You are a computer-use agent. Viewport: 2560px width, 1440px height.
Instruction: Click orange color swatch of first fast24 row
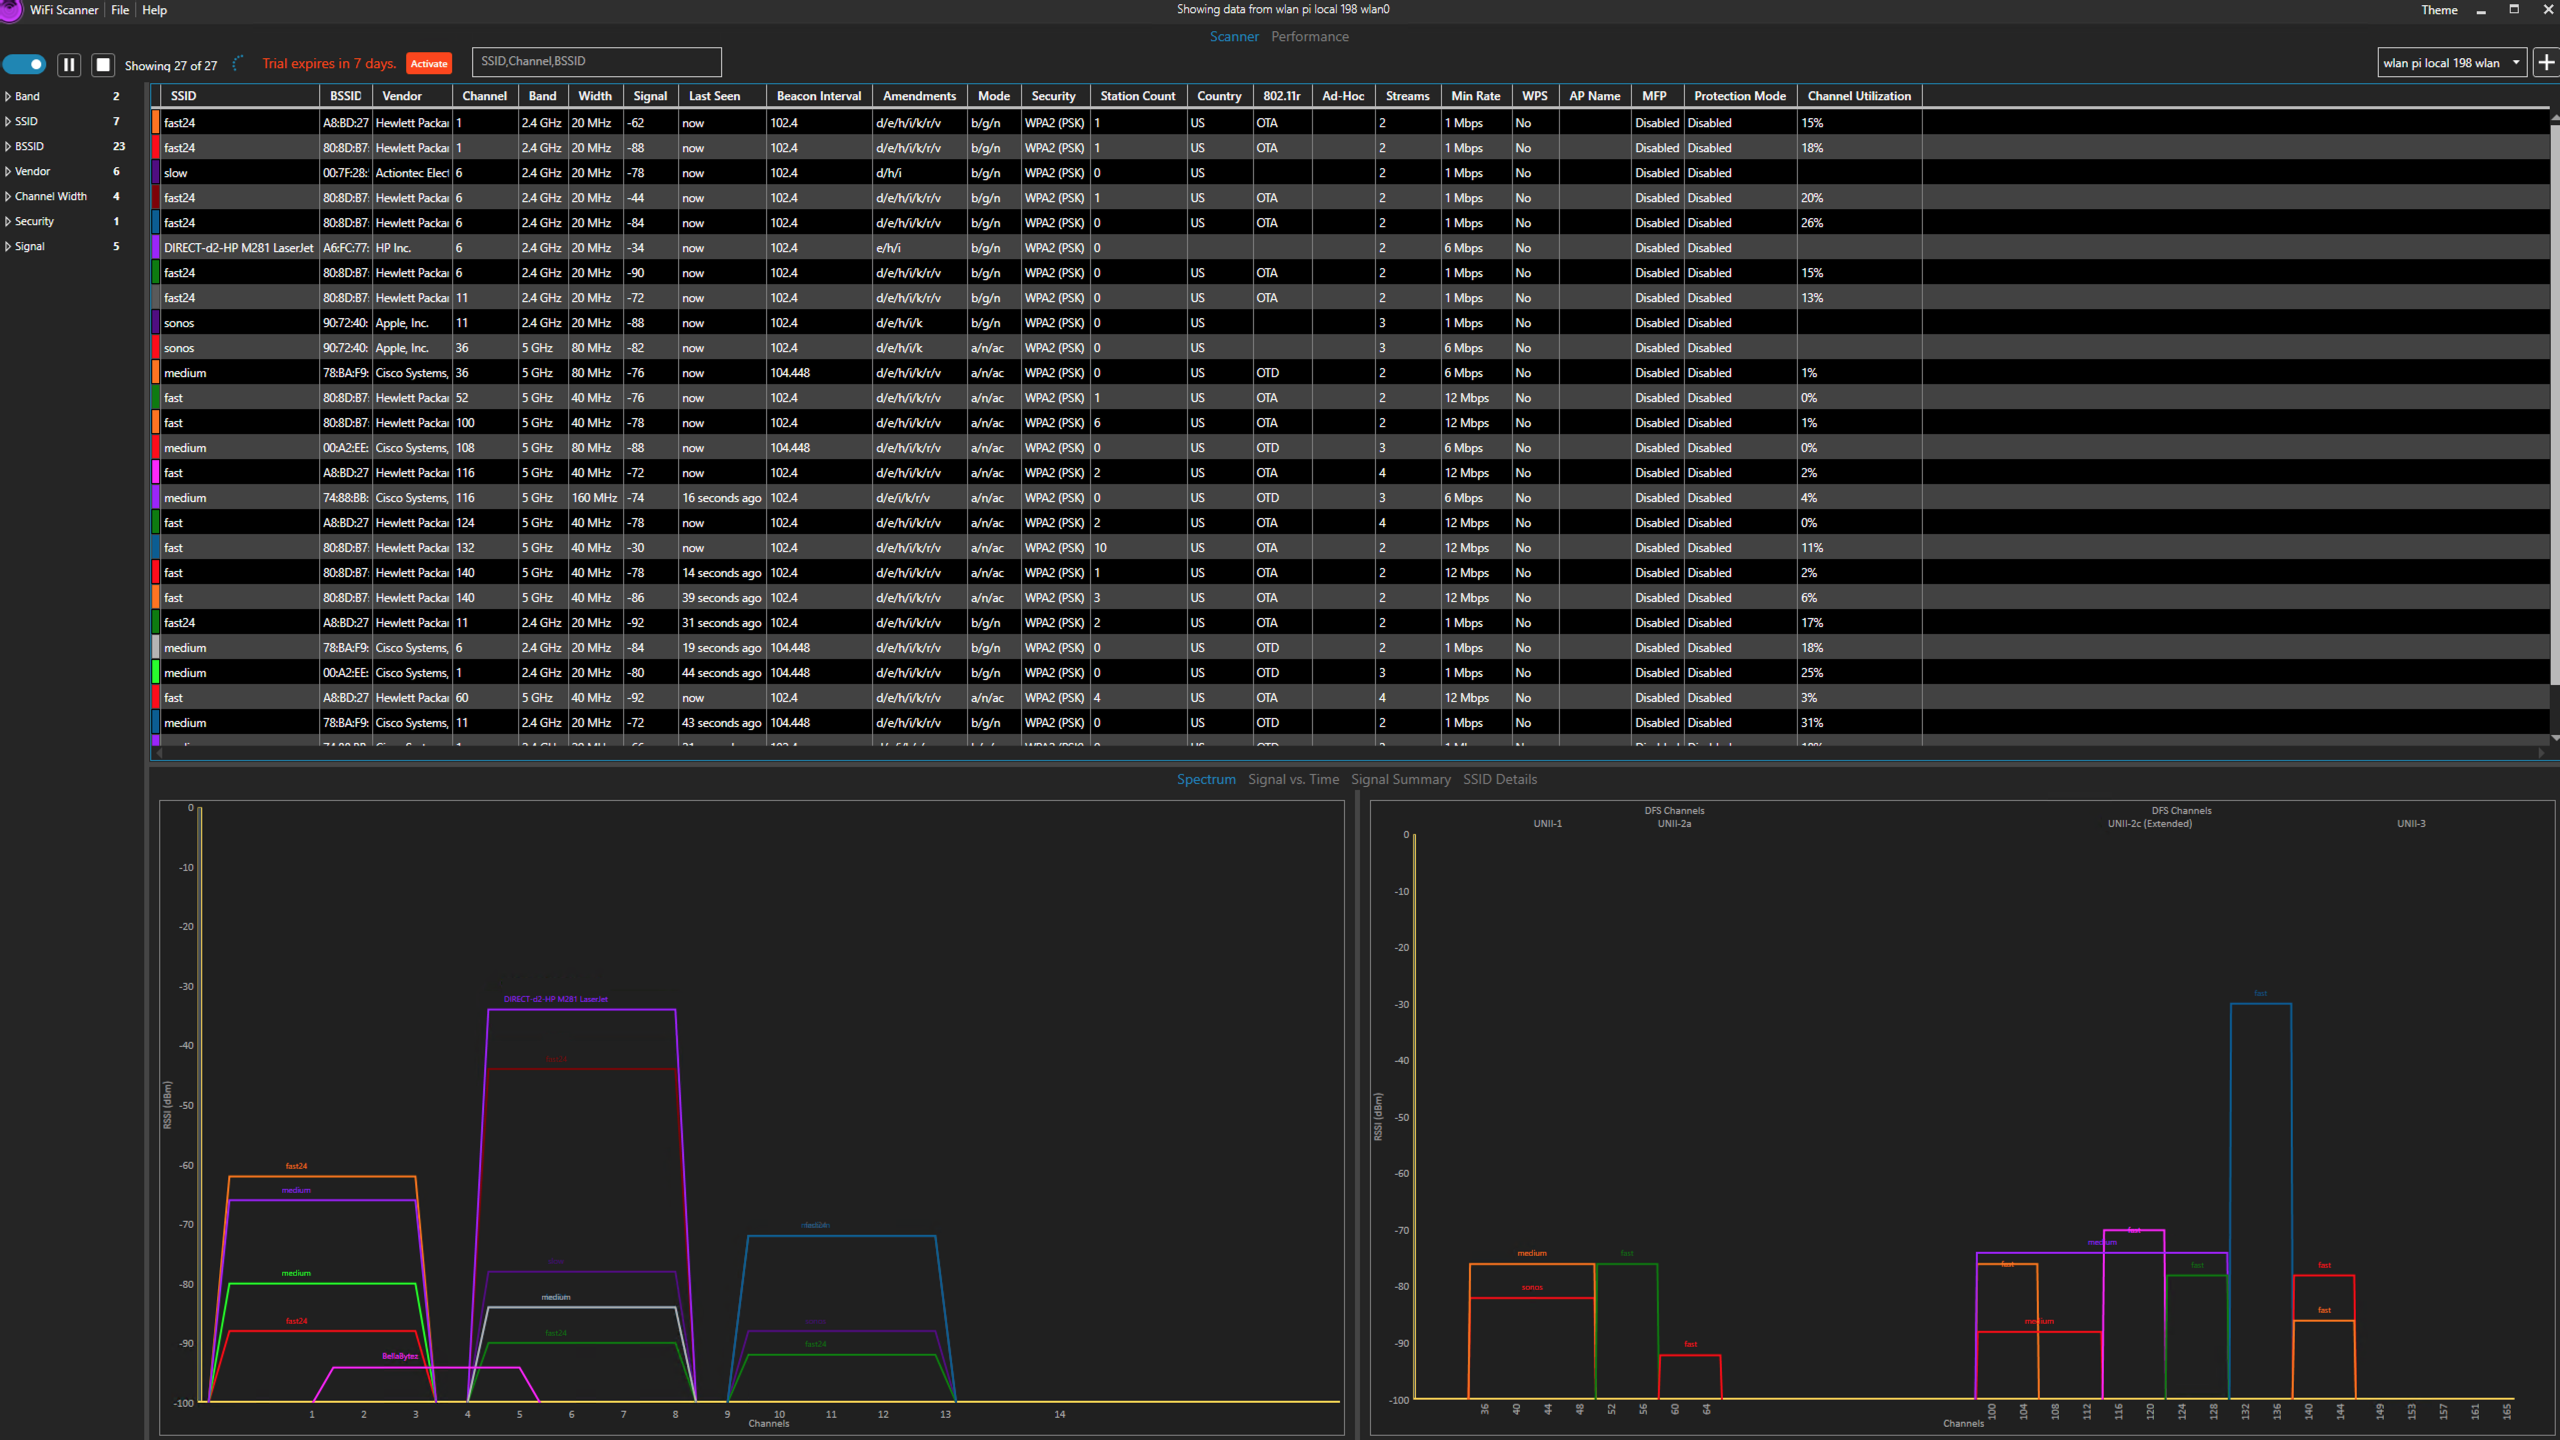coord(156,123)
